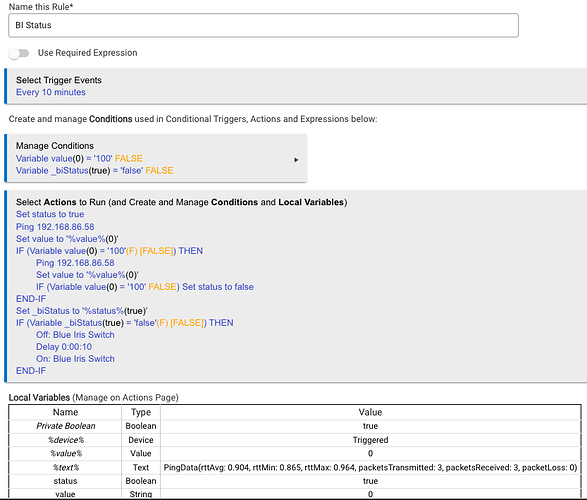587x500 pixels.
Task: Select condition Variable value(0) = '100'
Action: point(79,158)
